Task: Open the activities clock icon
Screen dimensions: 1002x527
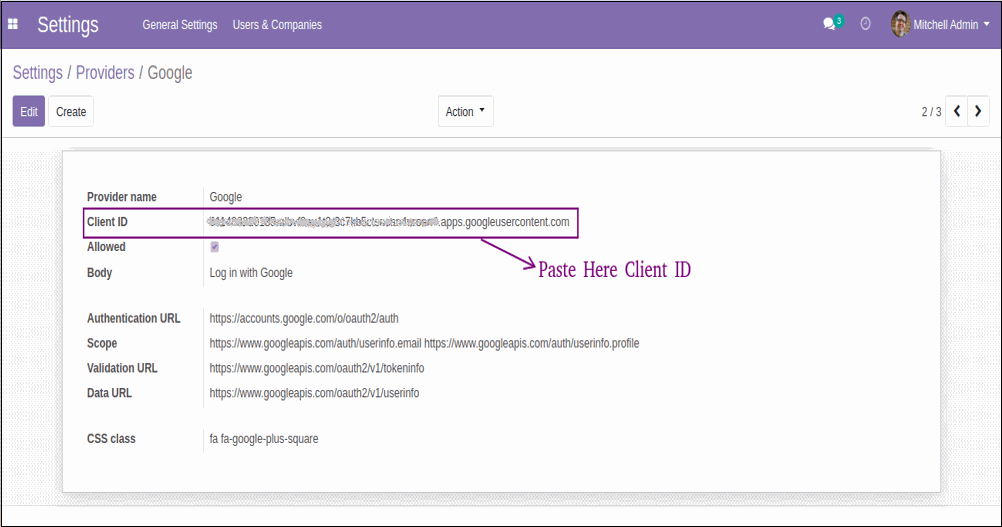Action: click(x=865, y=24)
